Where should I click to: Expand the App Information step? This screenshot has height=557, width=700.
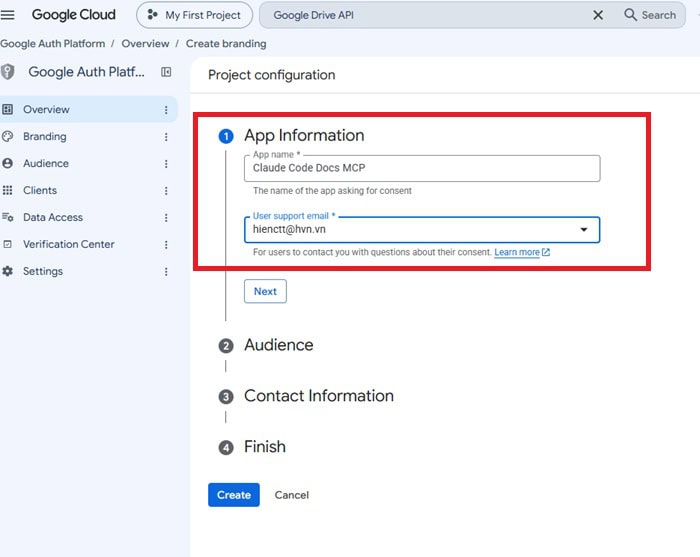pyautogui.click(x=291, y=136)
